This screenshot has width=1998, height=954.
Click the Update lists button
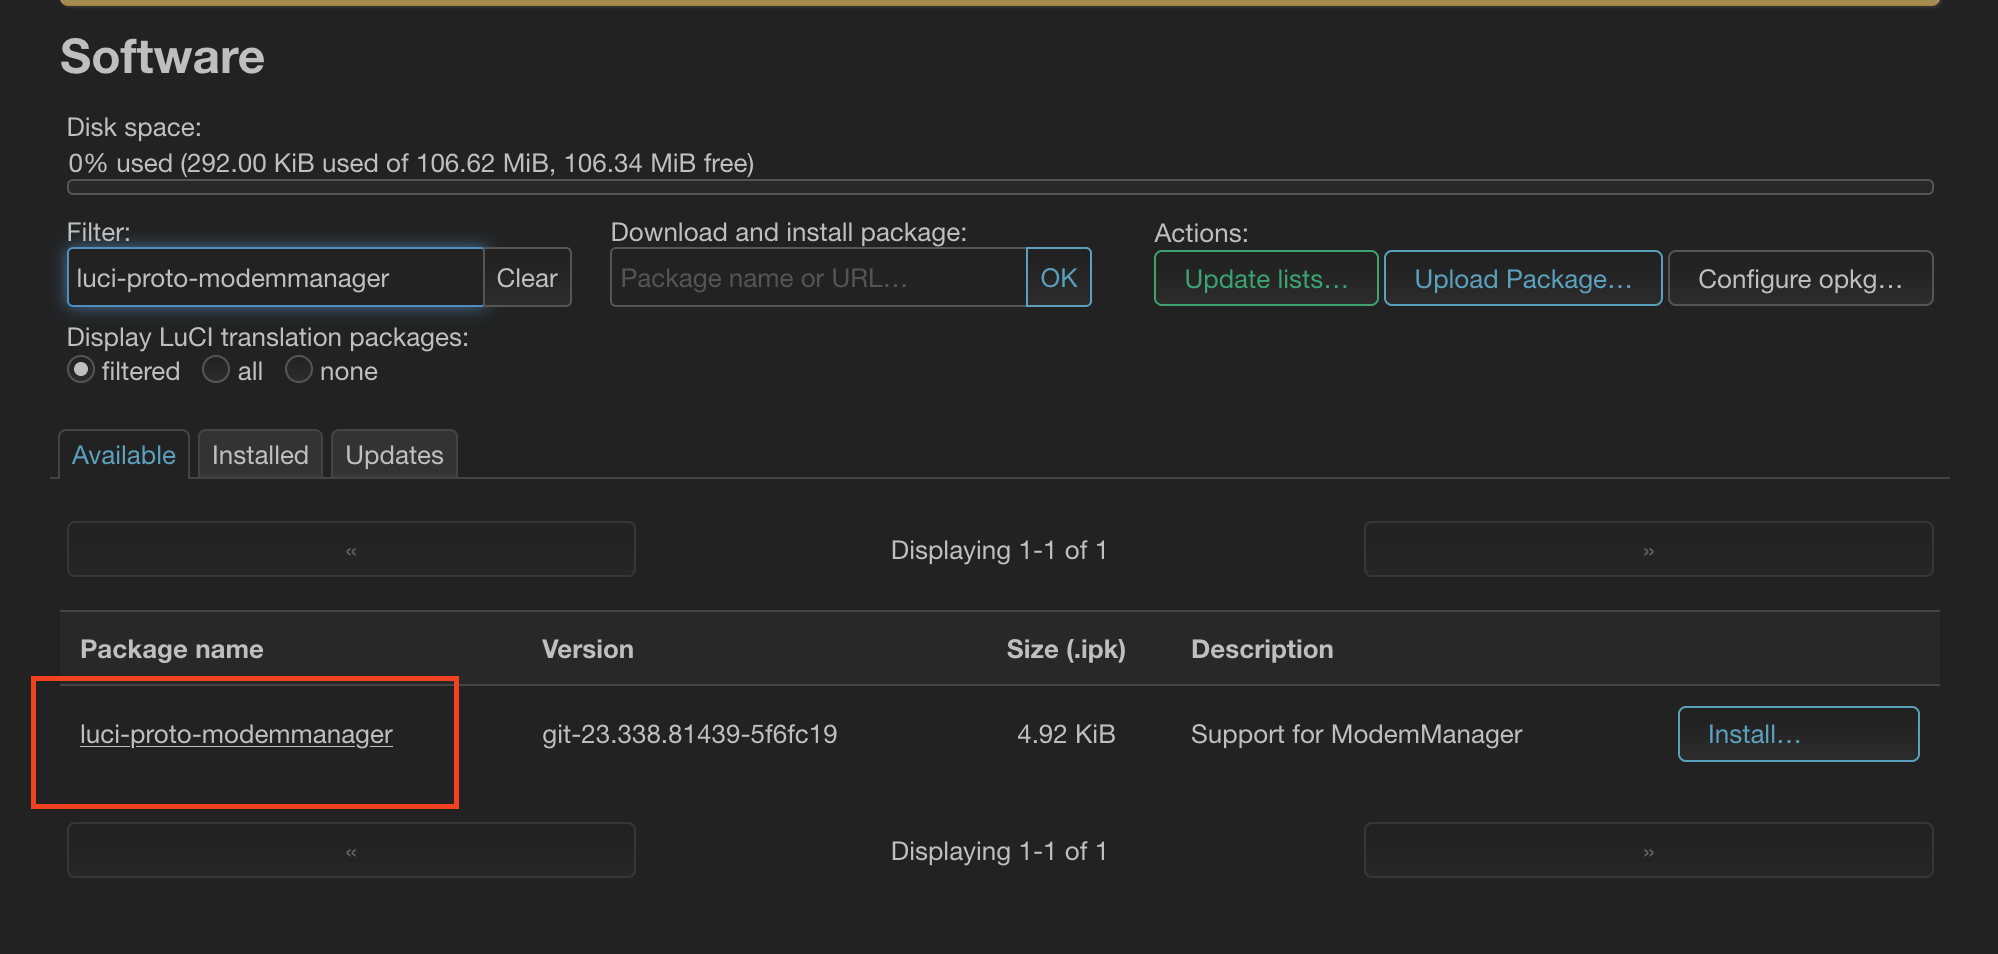(x=1265, y=279)
